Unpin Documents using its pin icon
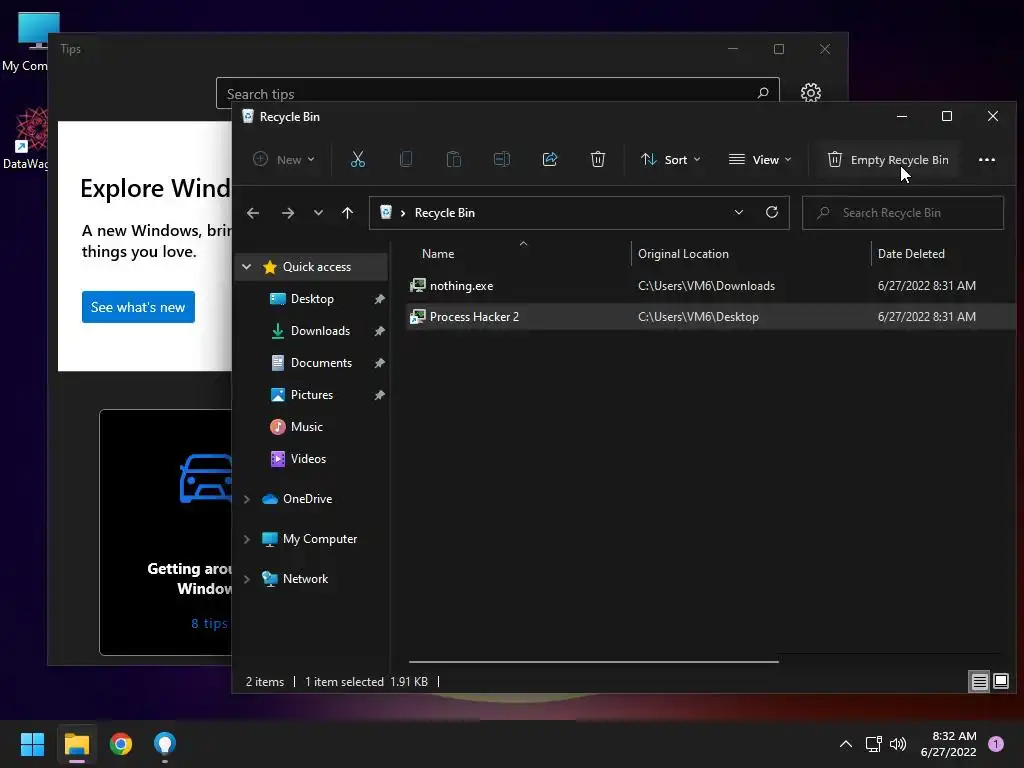1024x768 pixels. (379, 363)
